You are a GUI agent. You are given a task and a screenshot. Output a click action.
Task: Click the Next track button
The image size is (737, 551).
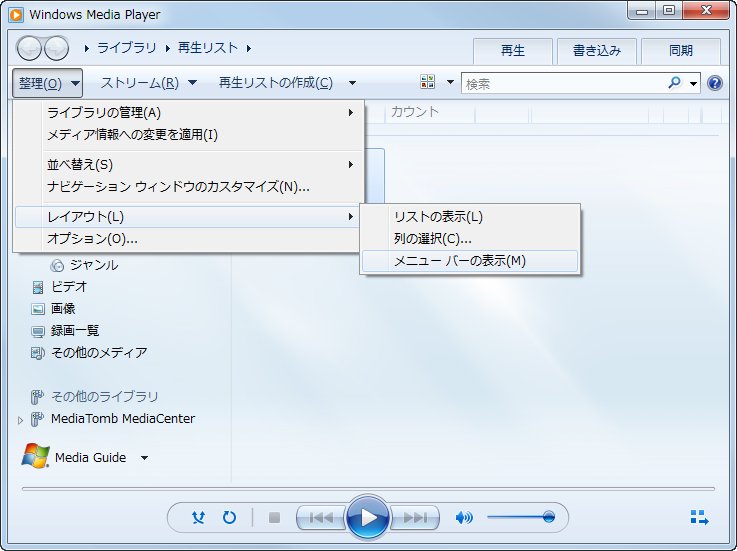coord(415,518)
